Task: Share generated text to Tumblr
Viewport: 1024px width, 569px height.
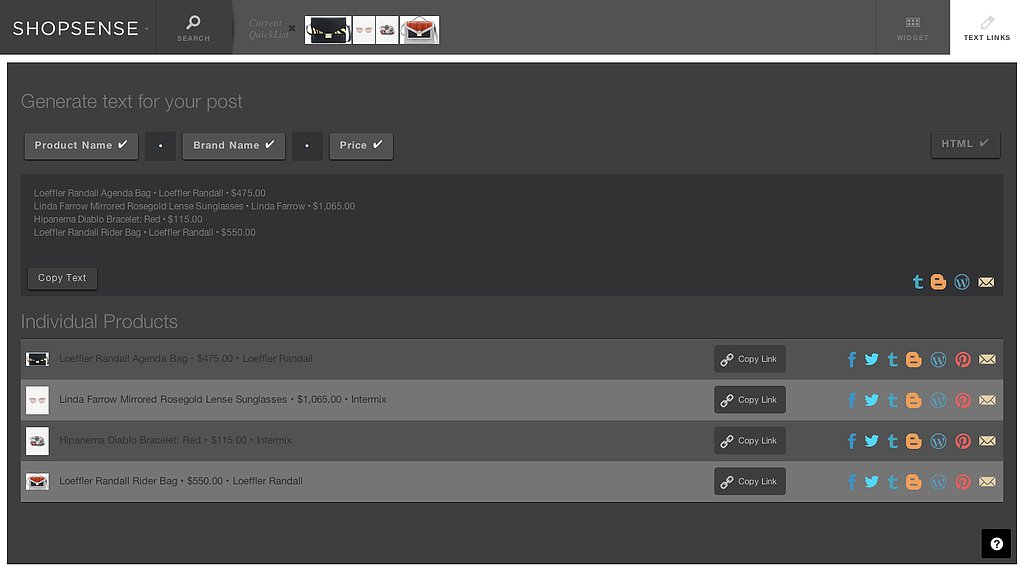Action: click(x=918, y=282)
